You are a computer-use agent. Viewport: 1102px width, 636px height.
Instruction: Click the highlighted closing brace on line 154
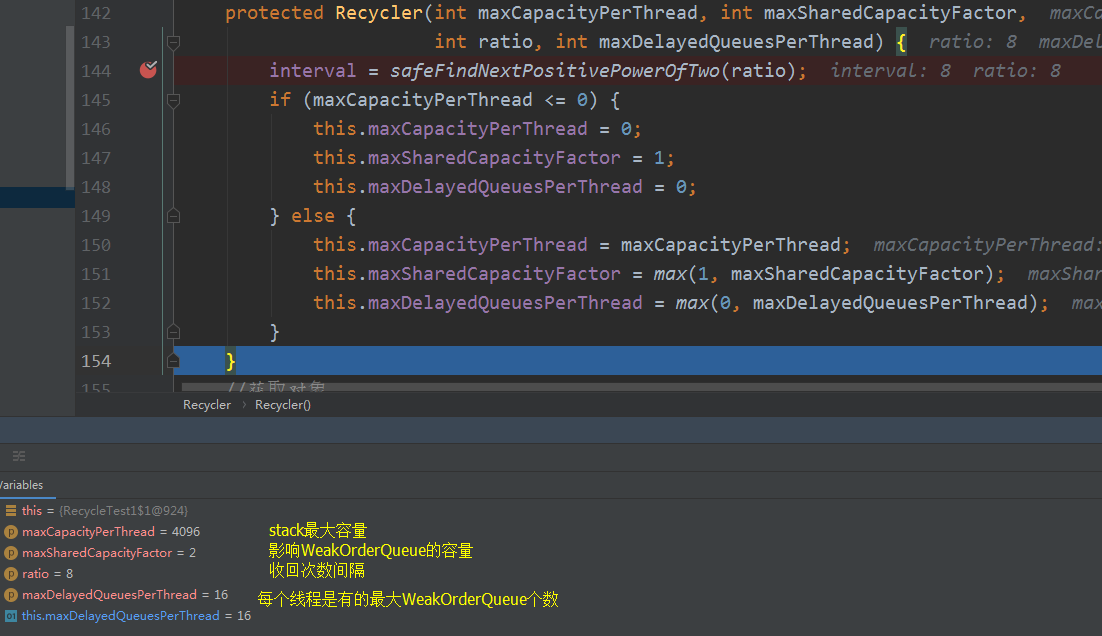point(231,361)
